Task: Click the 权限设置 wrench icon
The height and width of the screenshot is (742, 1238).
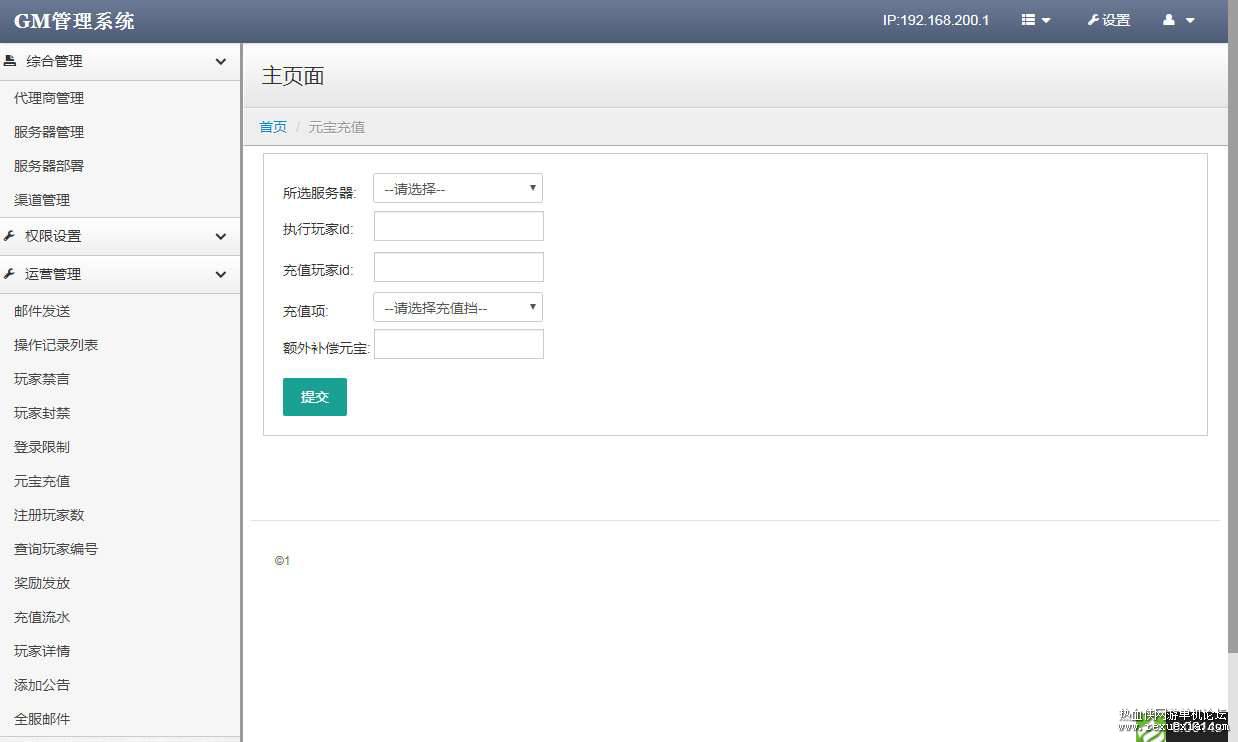Action: point(10,236)
